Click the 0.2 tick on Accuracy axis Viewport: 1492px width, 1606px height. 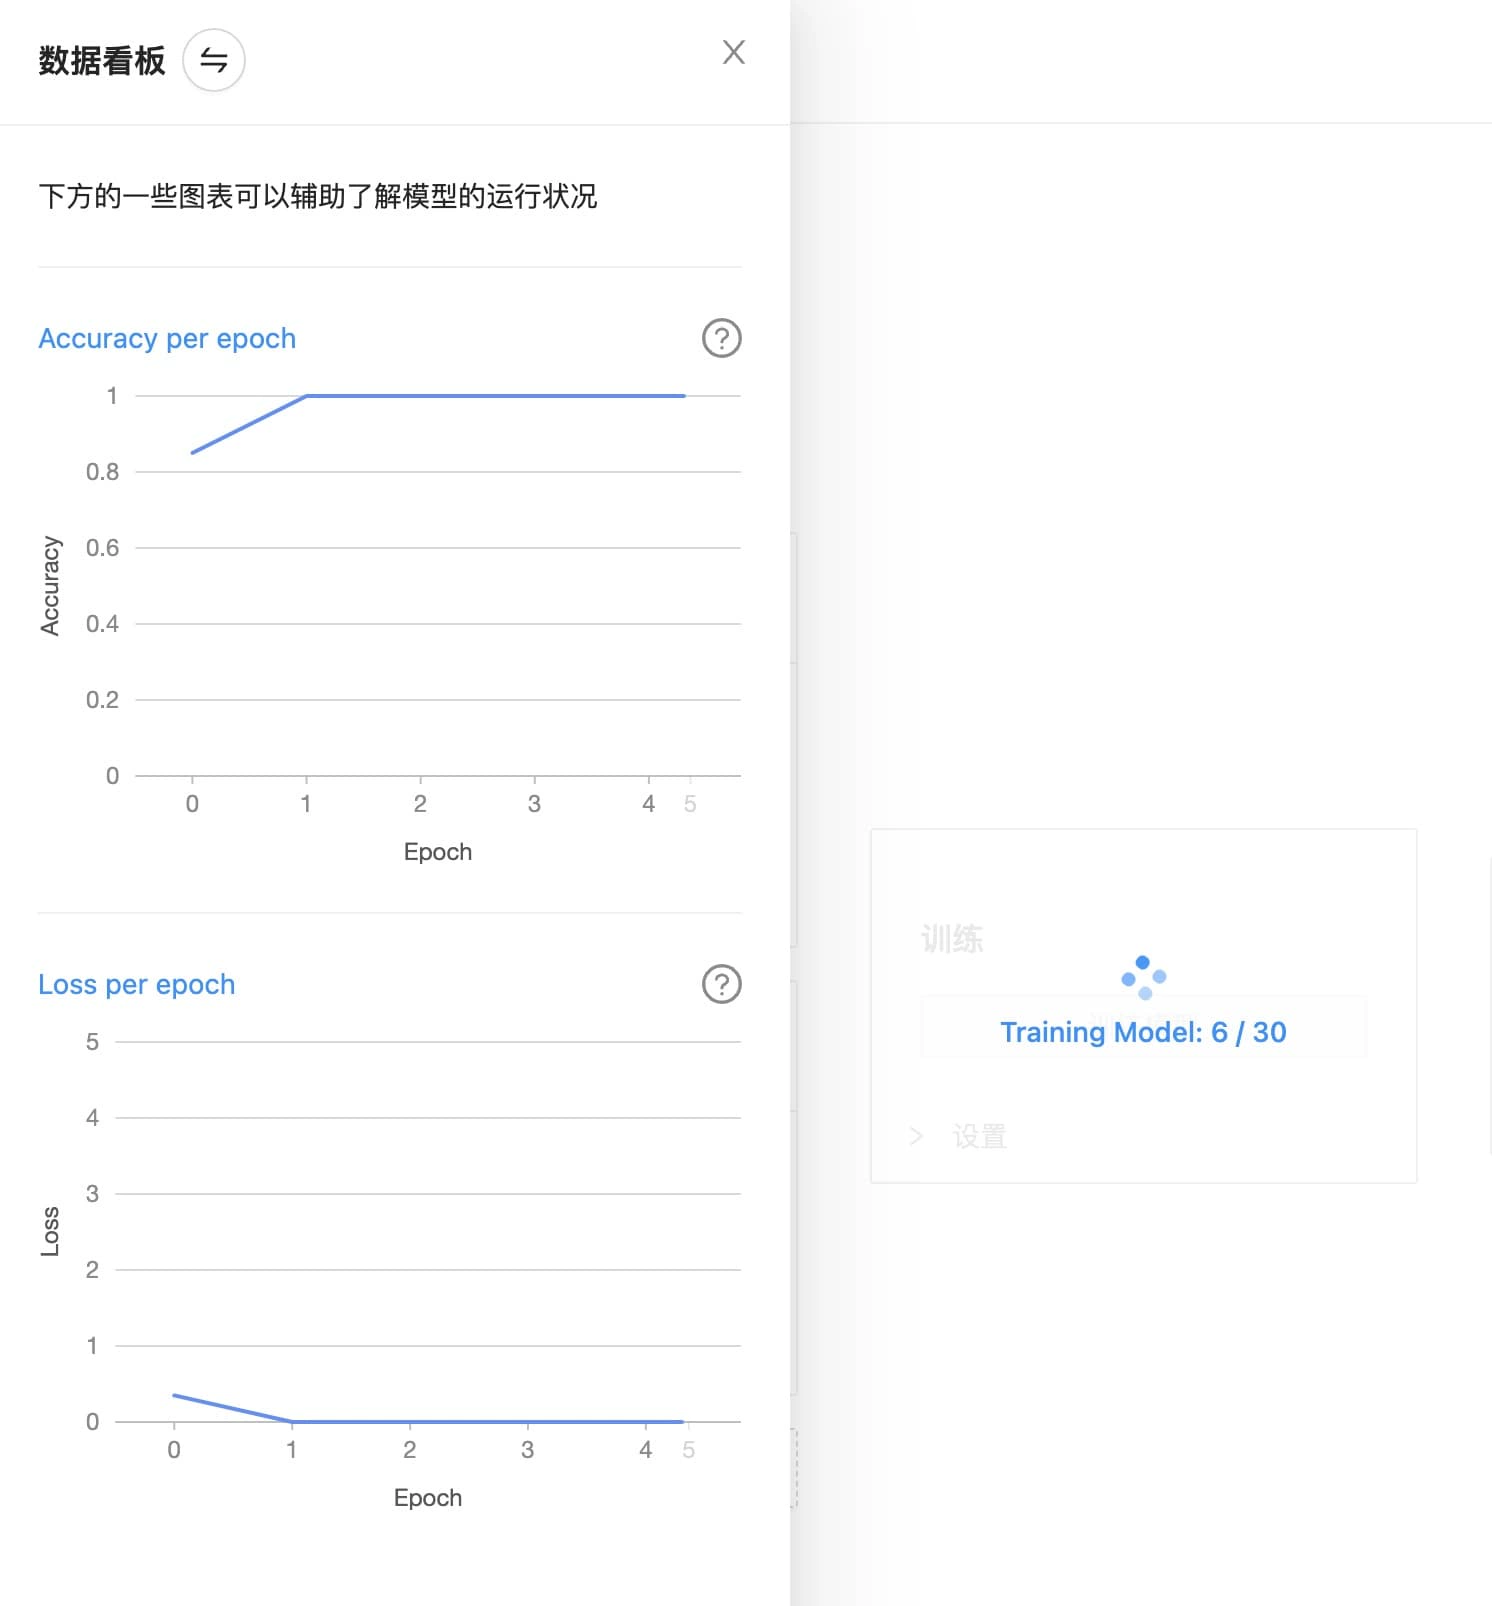coord(102,700)
